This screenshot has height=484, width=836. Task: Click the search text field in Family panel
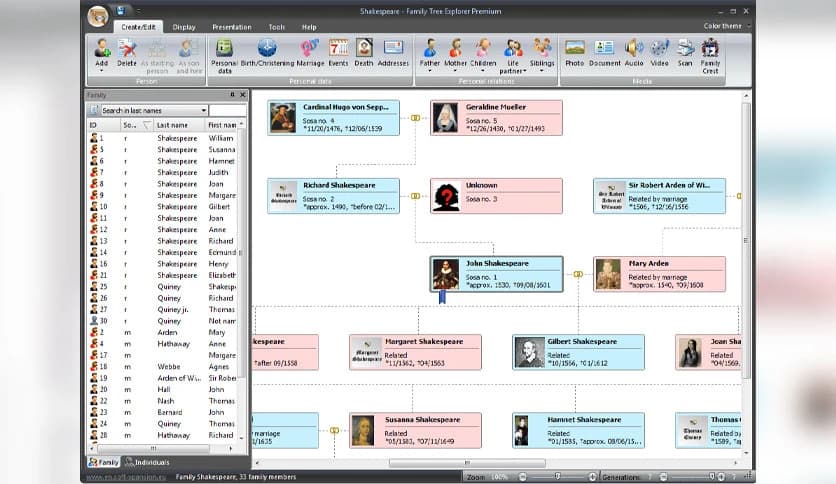228,110
